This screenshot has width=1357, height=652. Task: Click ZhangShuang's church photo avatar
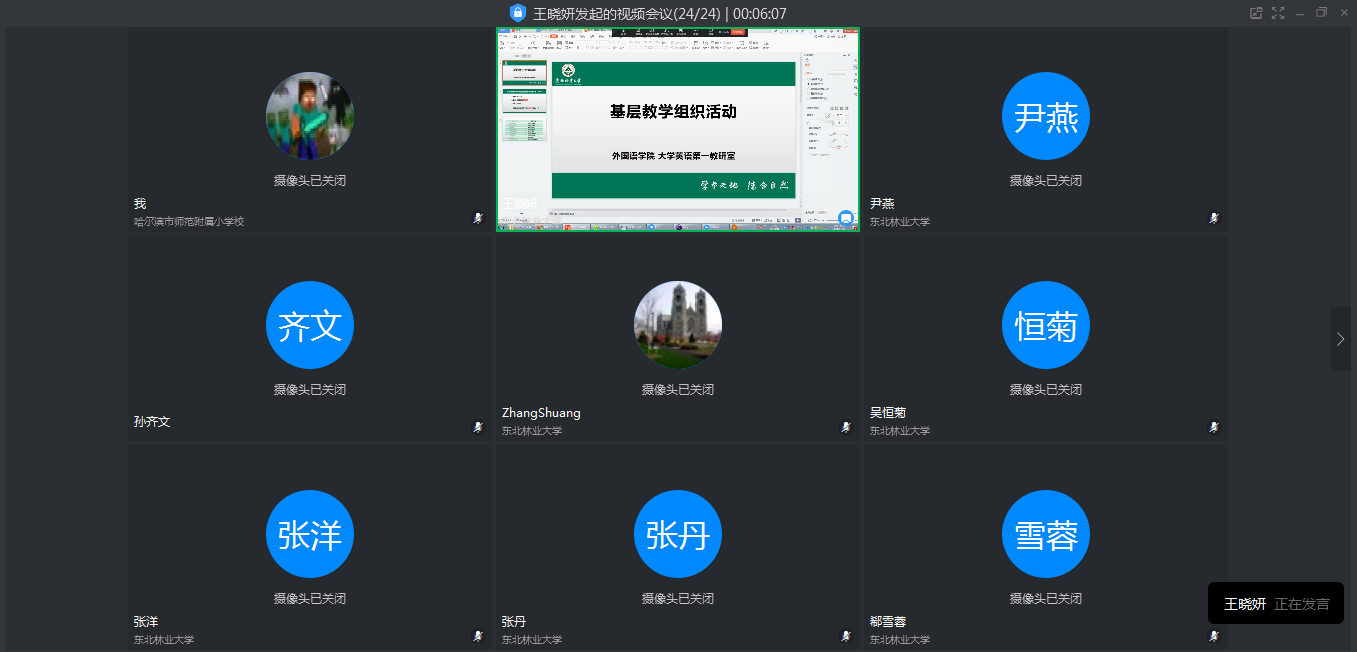(x=677, y=325)
